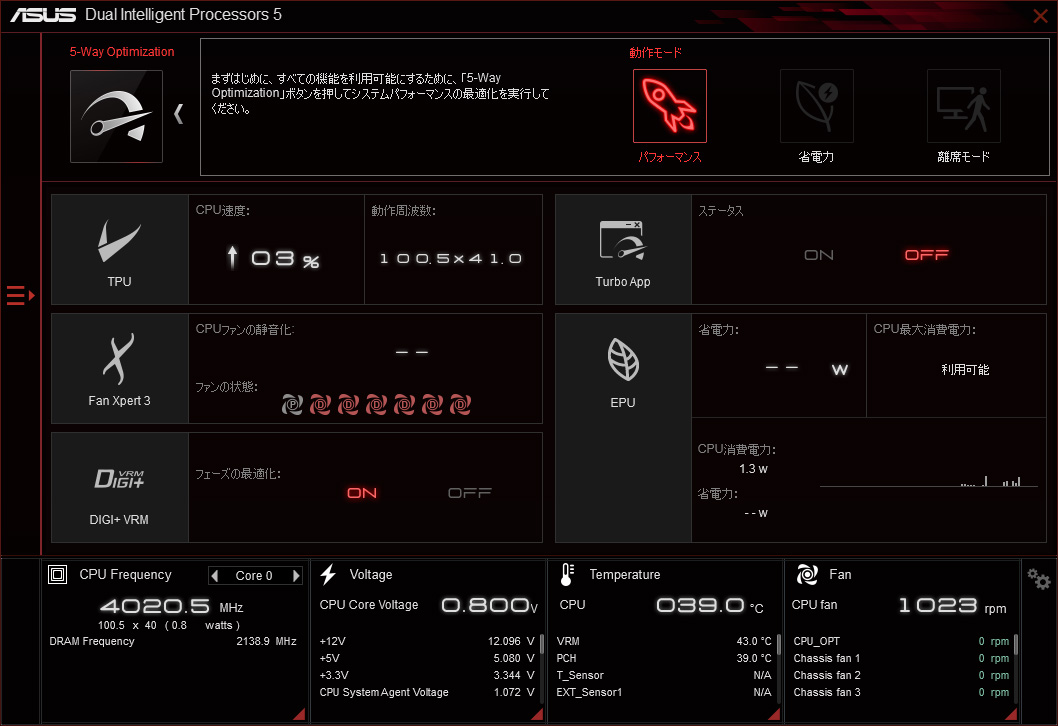
Task: Select the PCH temperature row
Action: pos(664,658)
